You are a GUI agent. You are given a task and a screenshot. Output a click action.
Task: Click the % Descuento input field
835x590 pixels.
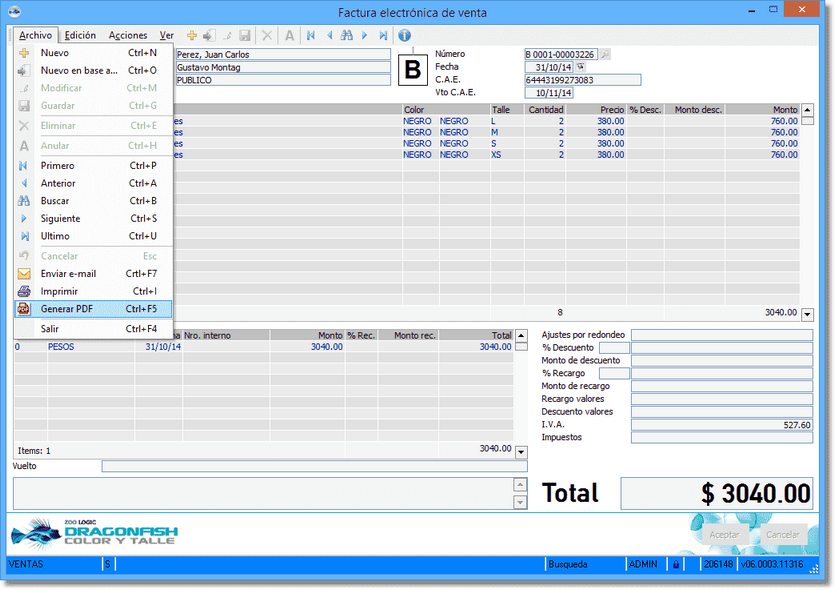[614, 348]
